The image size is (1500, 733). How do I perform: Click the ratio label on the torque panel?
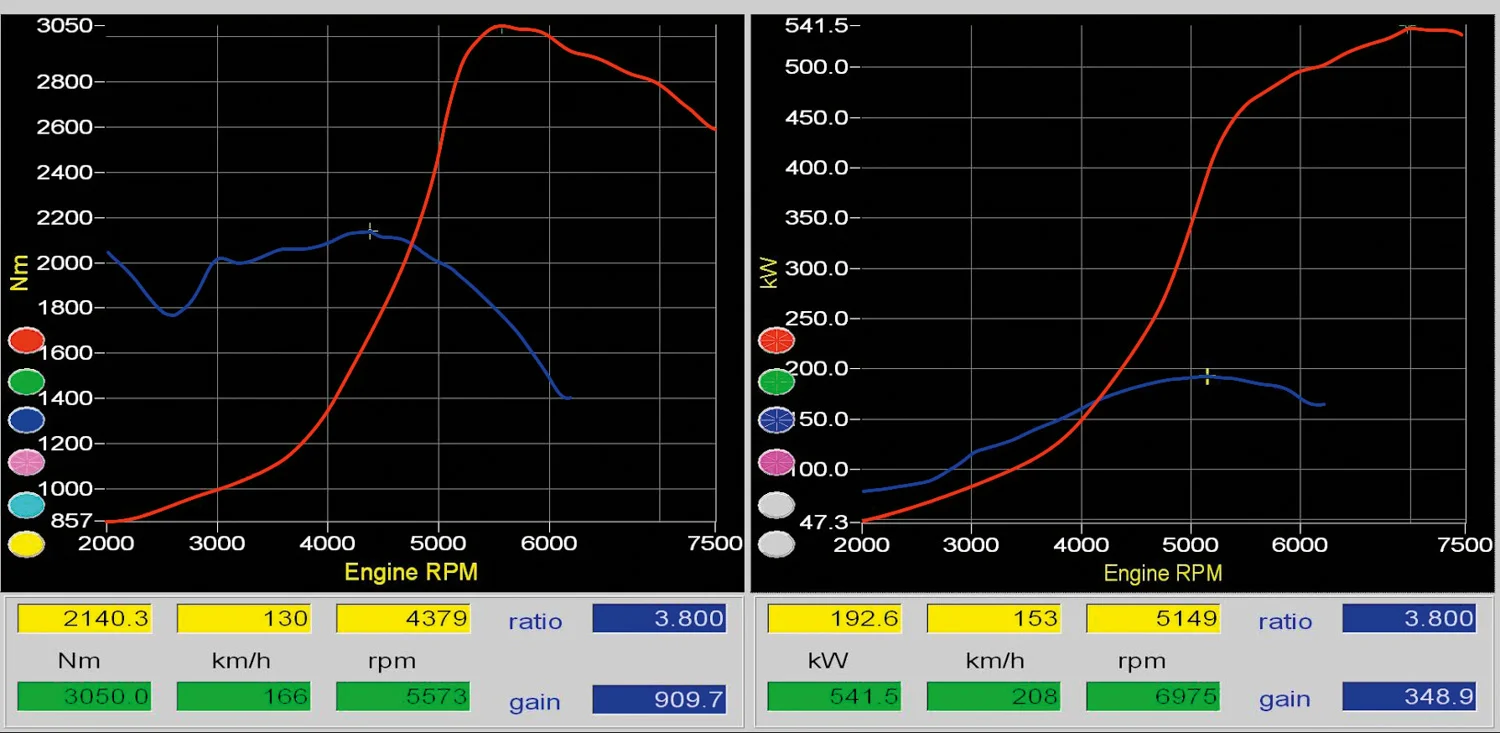click(535, 621)
